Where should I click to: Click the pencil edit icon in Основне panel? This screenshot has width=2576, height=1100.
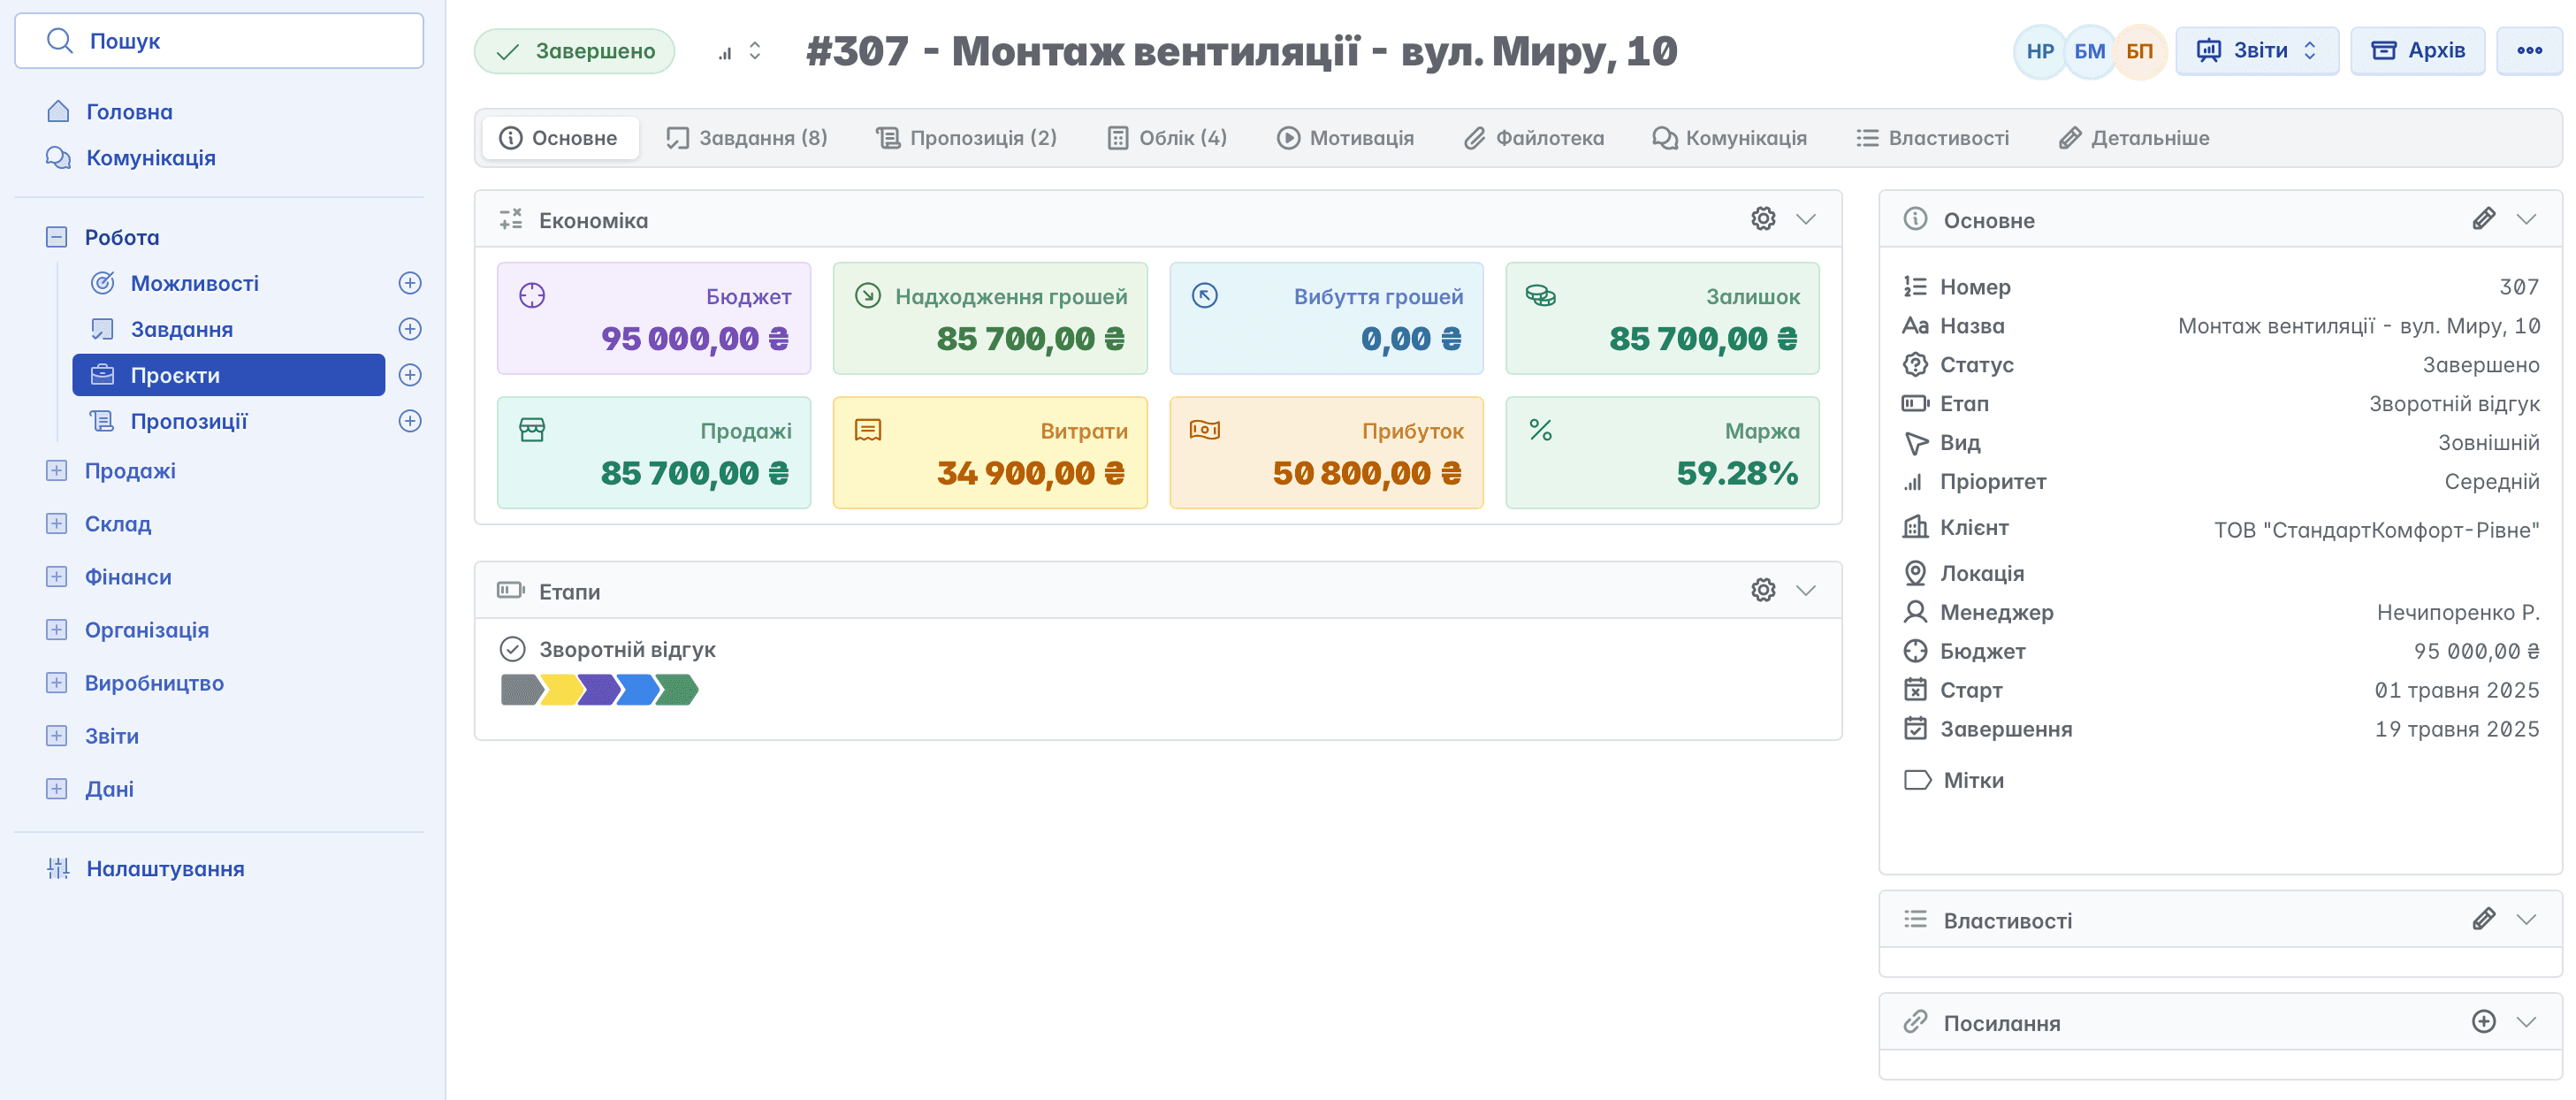click(x=2483, y=219)
